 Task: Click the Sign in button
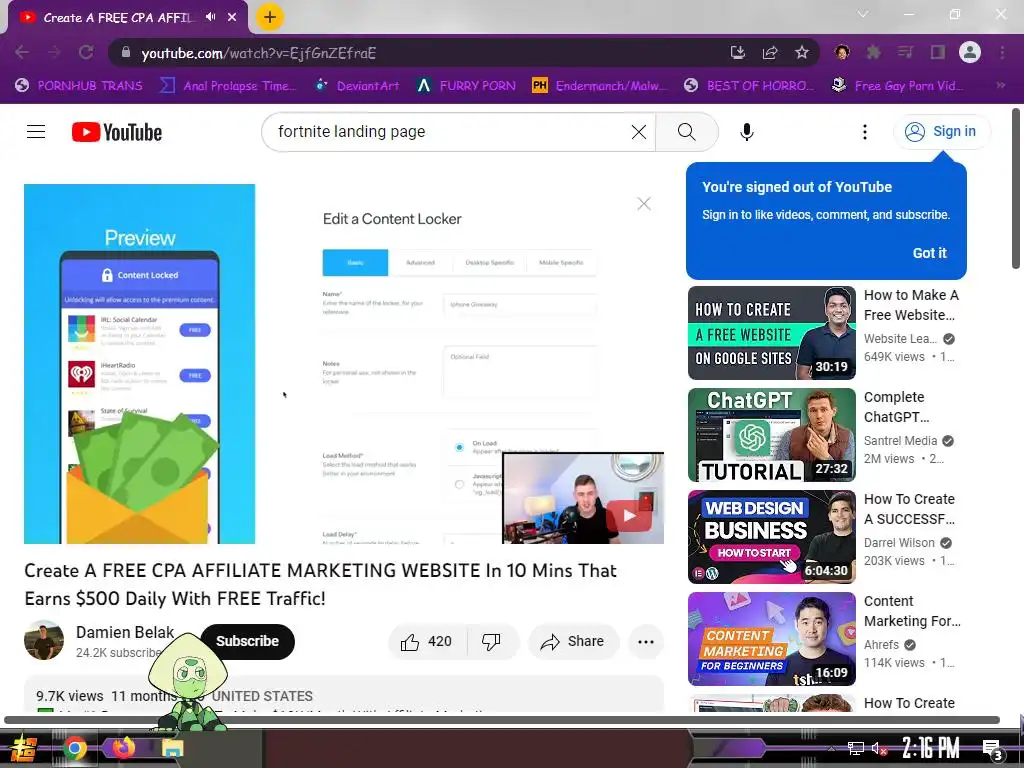[x=942, y=131]
